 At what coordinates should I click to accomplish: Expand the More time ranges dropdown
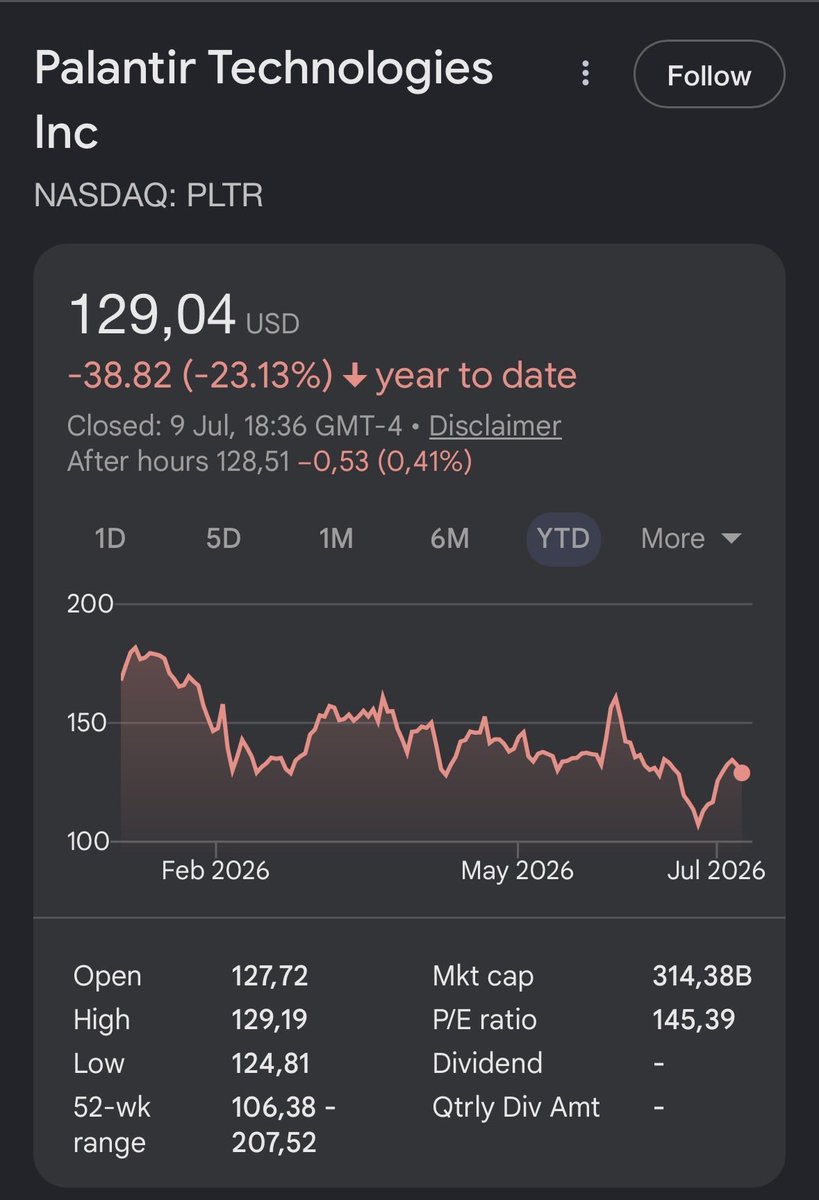(x=691, y=538)
